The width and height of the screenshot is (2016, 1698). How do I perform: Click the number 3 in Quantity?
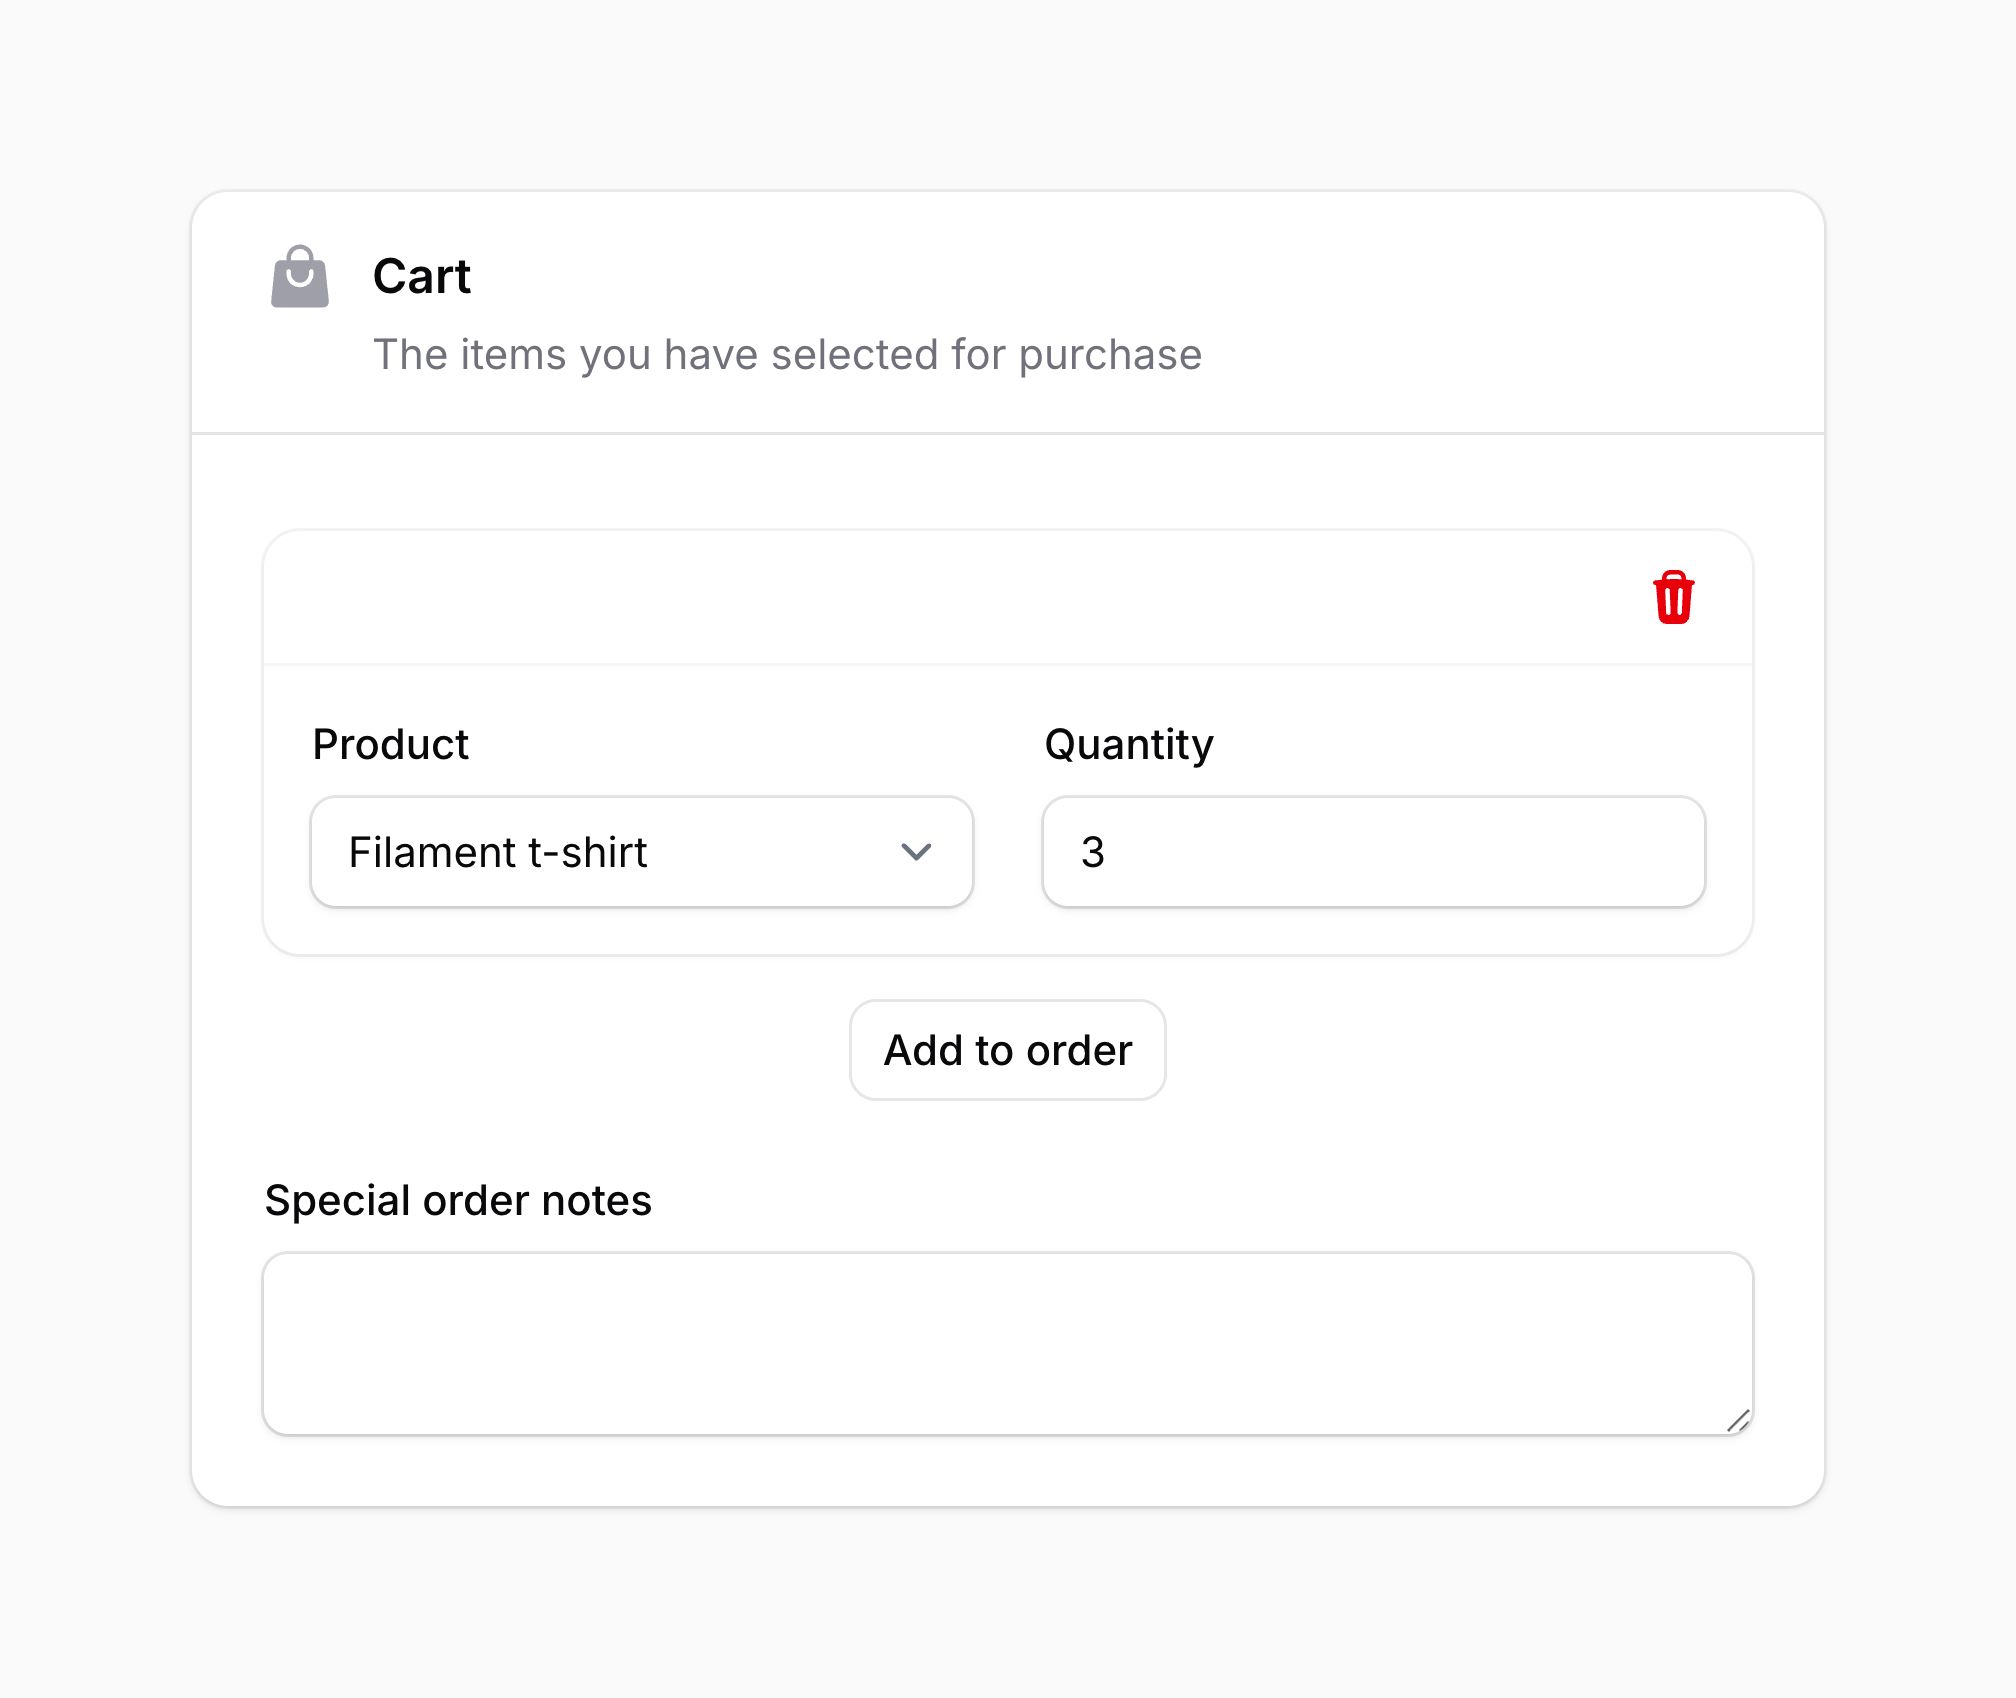coord(1092,852)
